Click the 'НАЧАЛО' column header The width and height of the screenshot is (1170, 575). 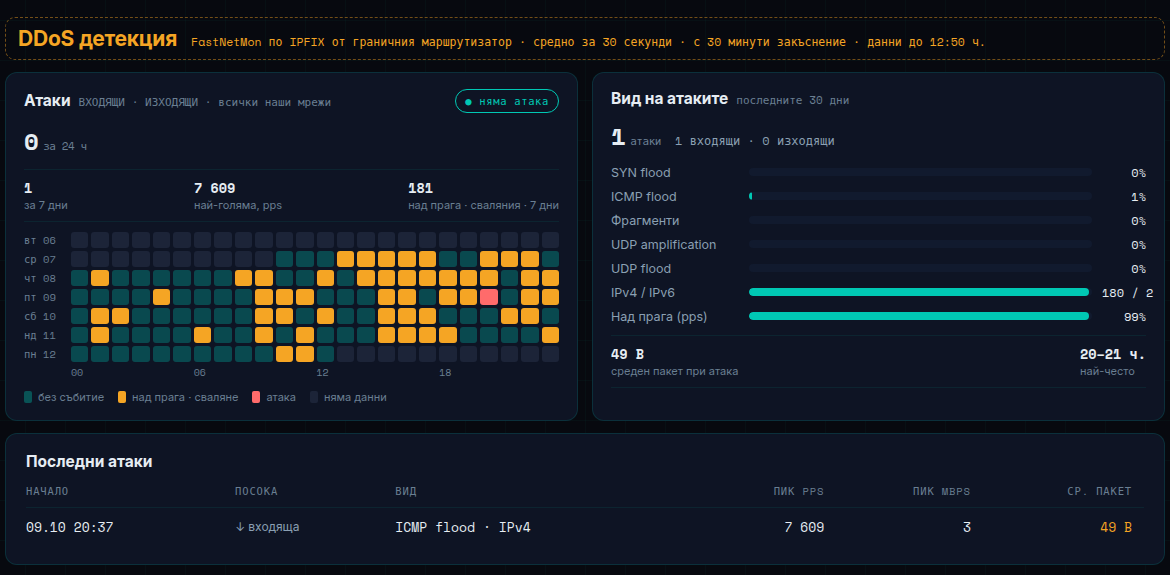[47, 491]
